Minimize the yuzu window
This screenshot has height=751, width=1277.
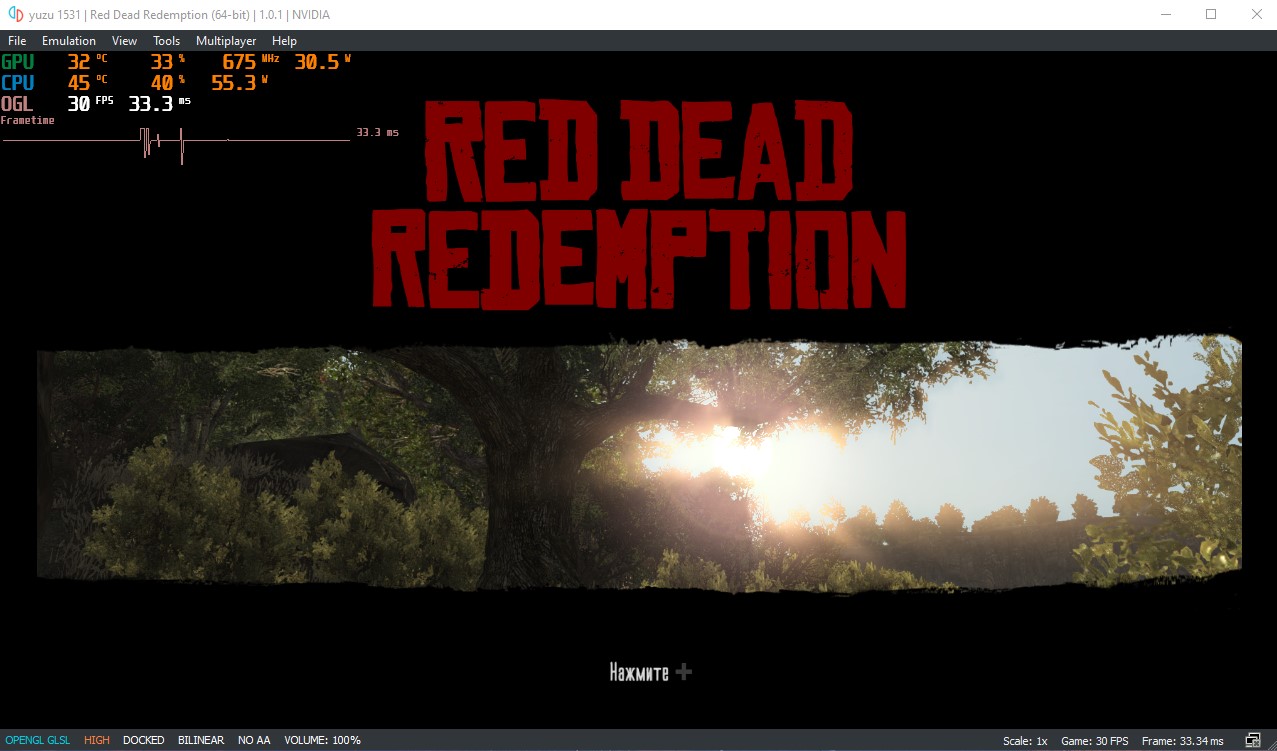tap(1165, 15)
